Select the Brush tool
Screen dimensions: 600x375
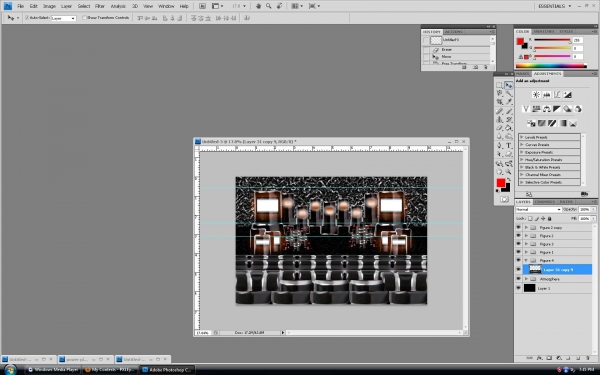[x=509, y=111]
